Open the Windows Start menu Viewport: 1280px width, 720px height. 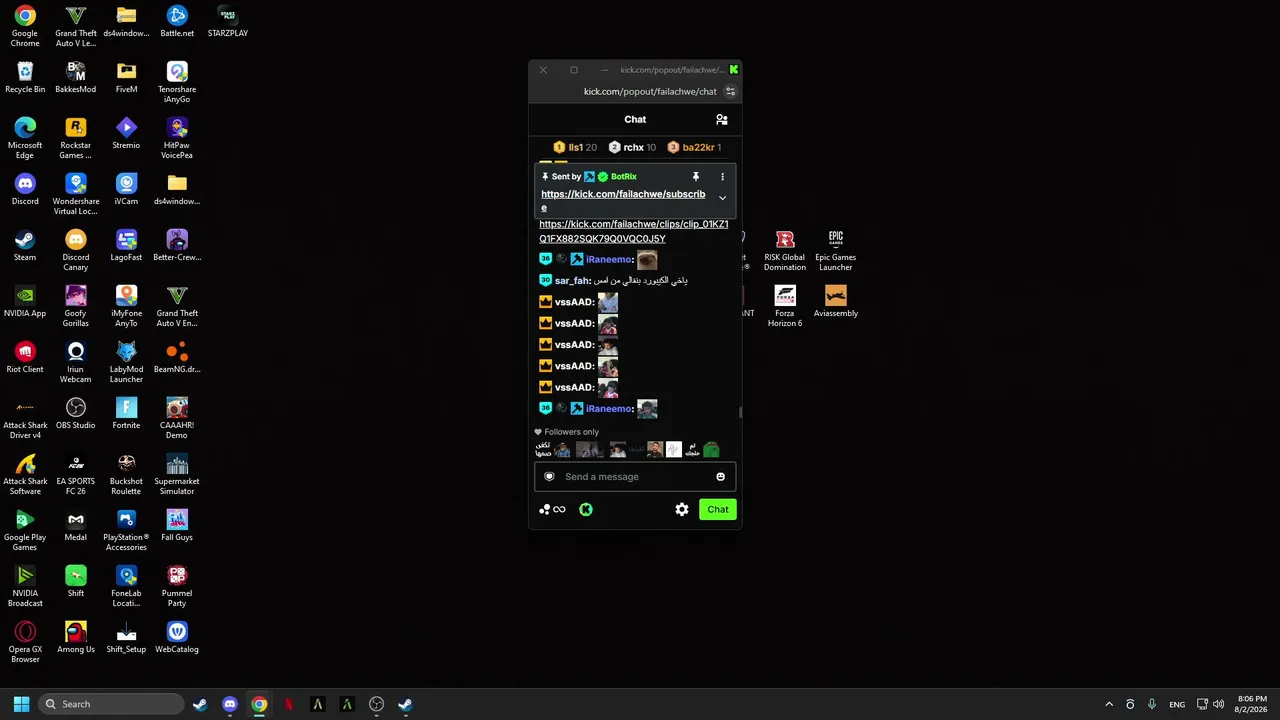pyautogui.click(x=21, y=704)
